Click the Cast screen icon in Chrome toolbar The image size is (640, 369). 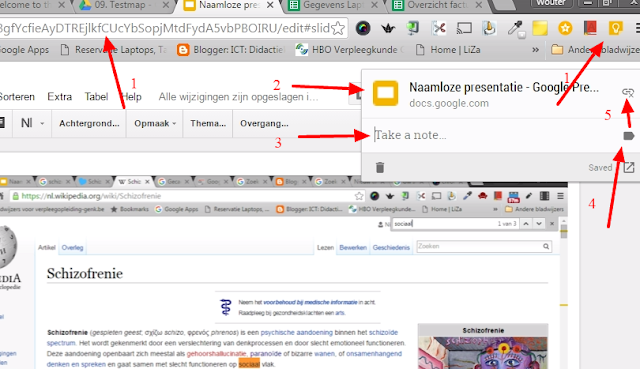(x=464, y=28)
